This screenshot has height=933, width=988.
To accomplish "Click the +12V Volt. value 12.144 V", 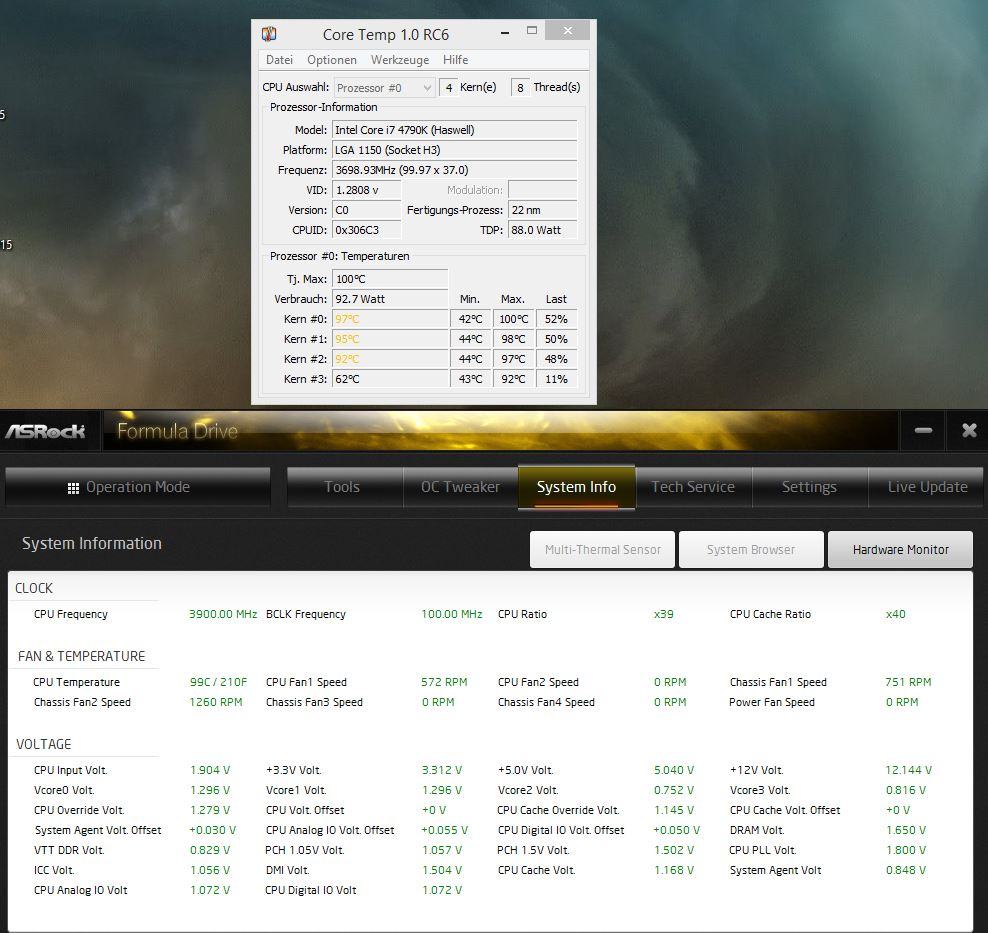I will (908, 770).
